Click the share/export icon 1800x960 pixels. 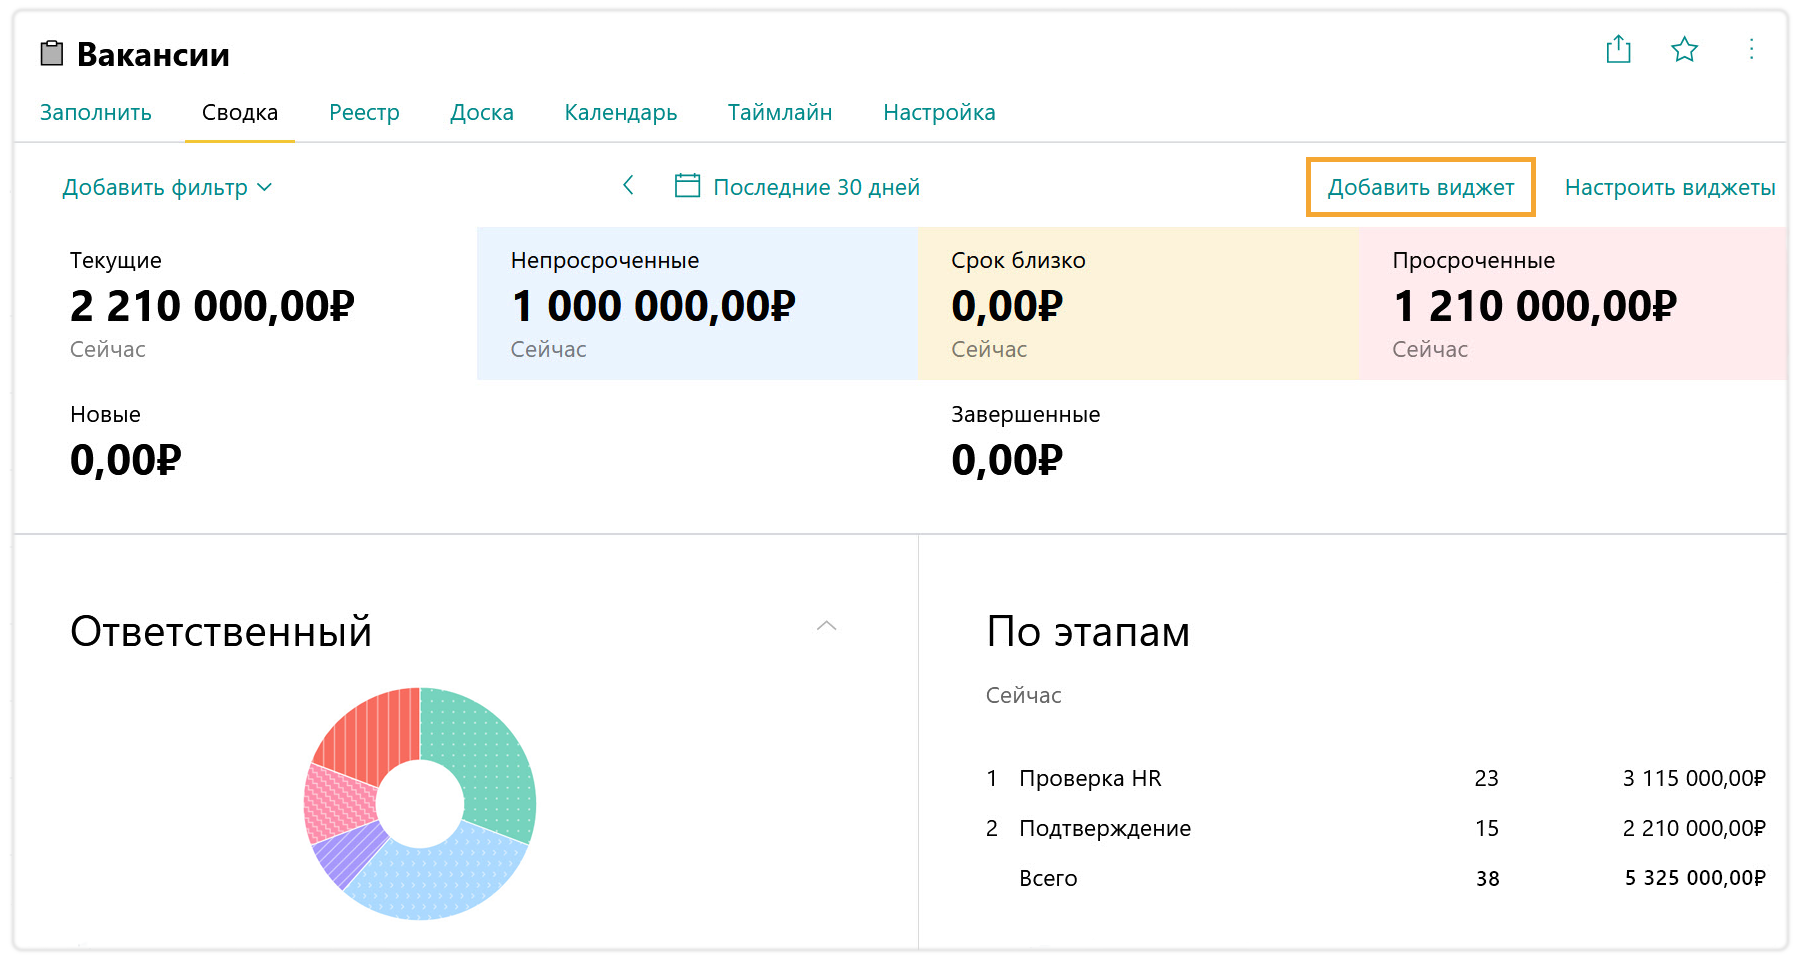(1618, 49)
